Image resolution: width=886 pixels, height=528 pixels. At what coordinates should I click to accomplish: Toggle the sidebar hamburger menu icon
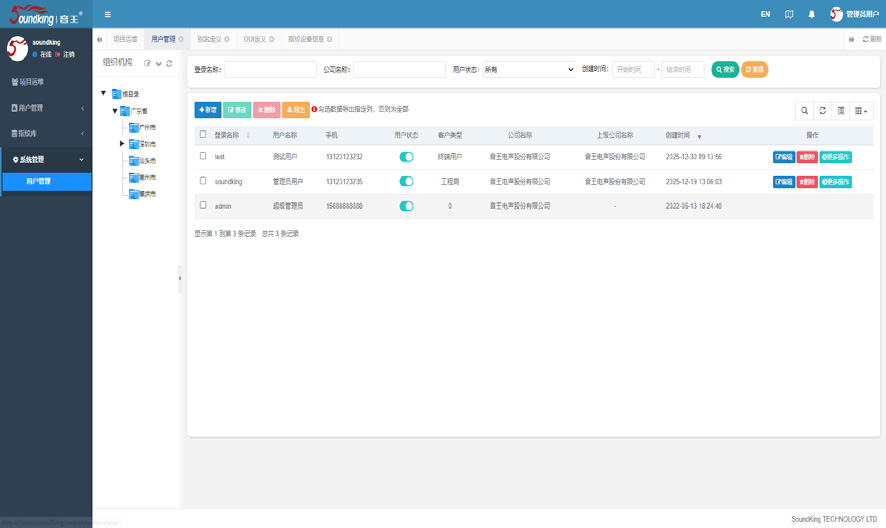[107, 14]
